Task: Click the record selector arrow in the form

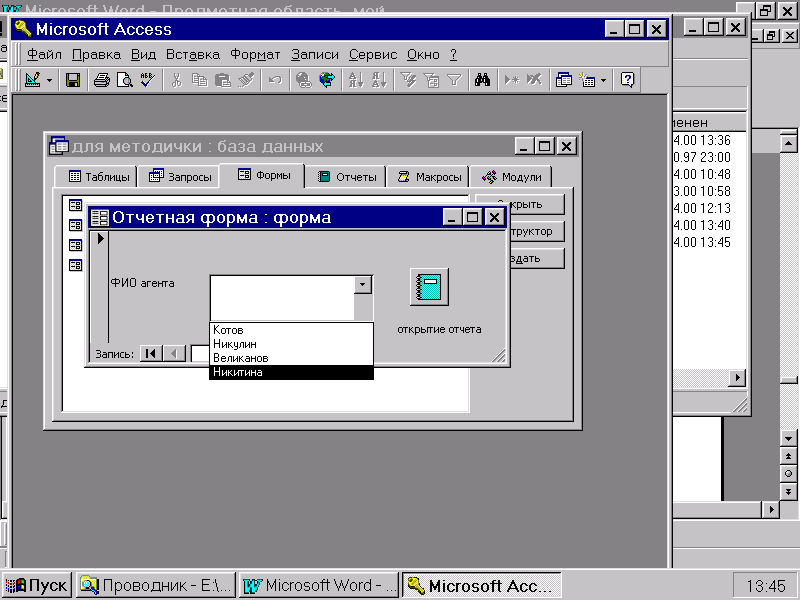Action: pyautogui.click(x=101, y=238)
